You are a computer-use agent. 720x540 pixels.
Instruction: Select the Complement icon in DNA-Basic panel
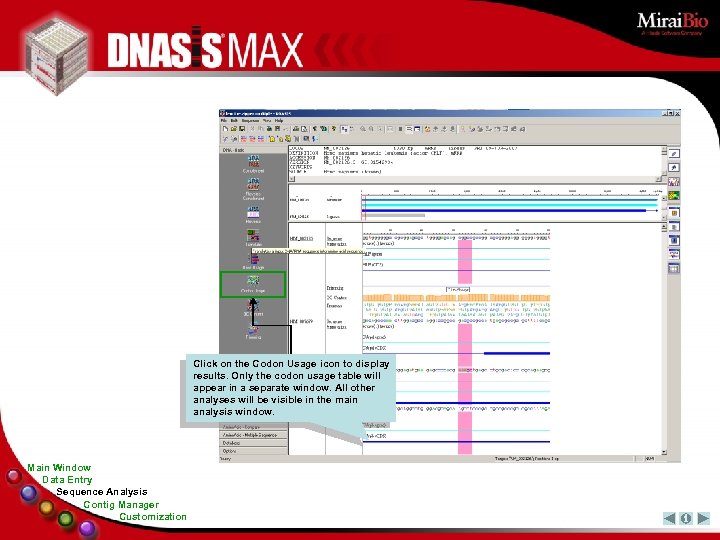tap(253, 164)
